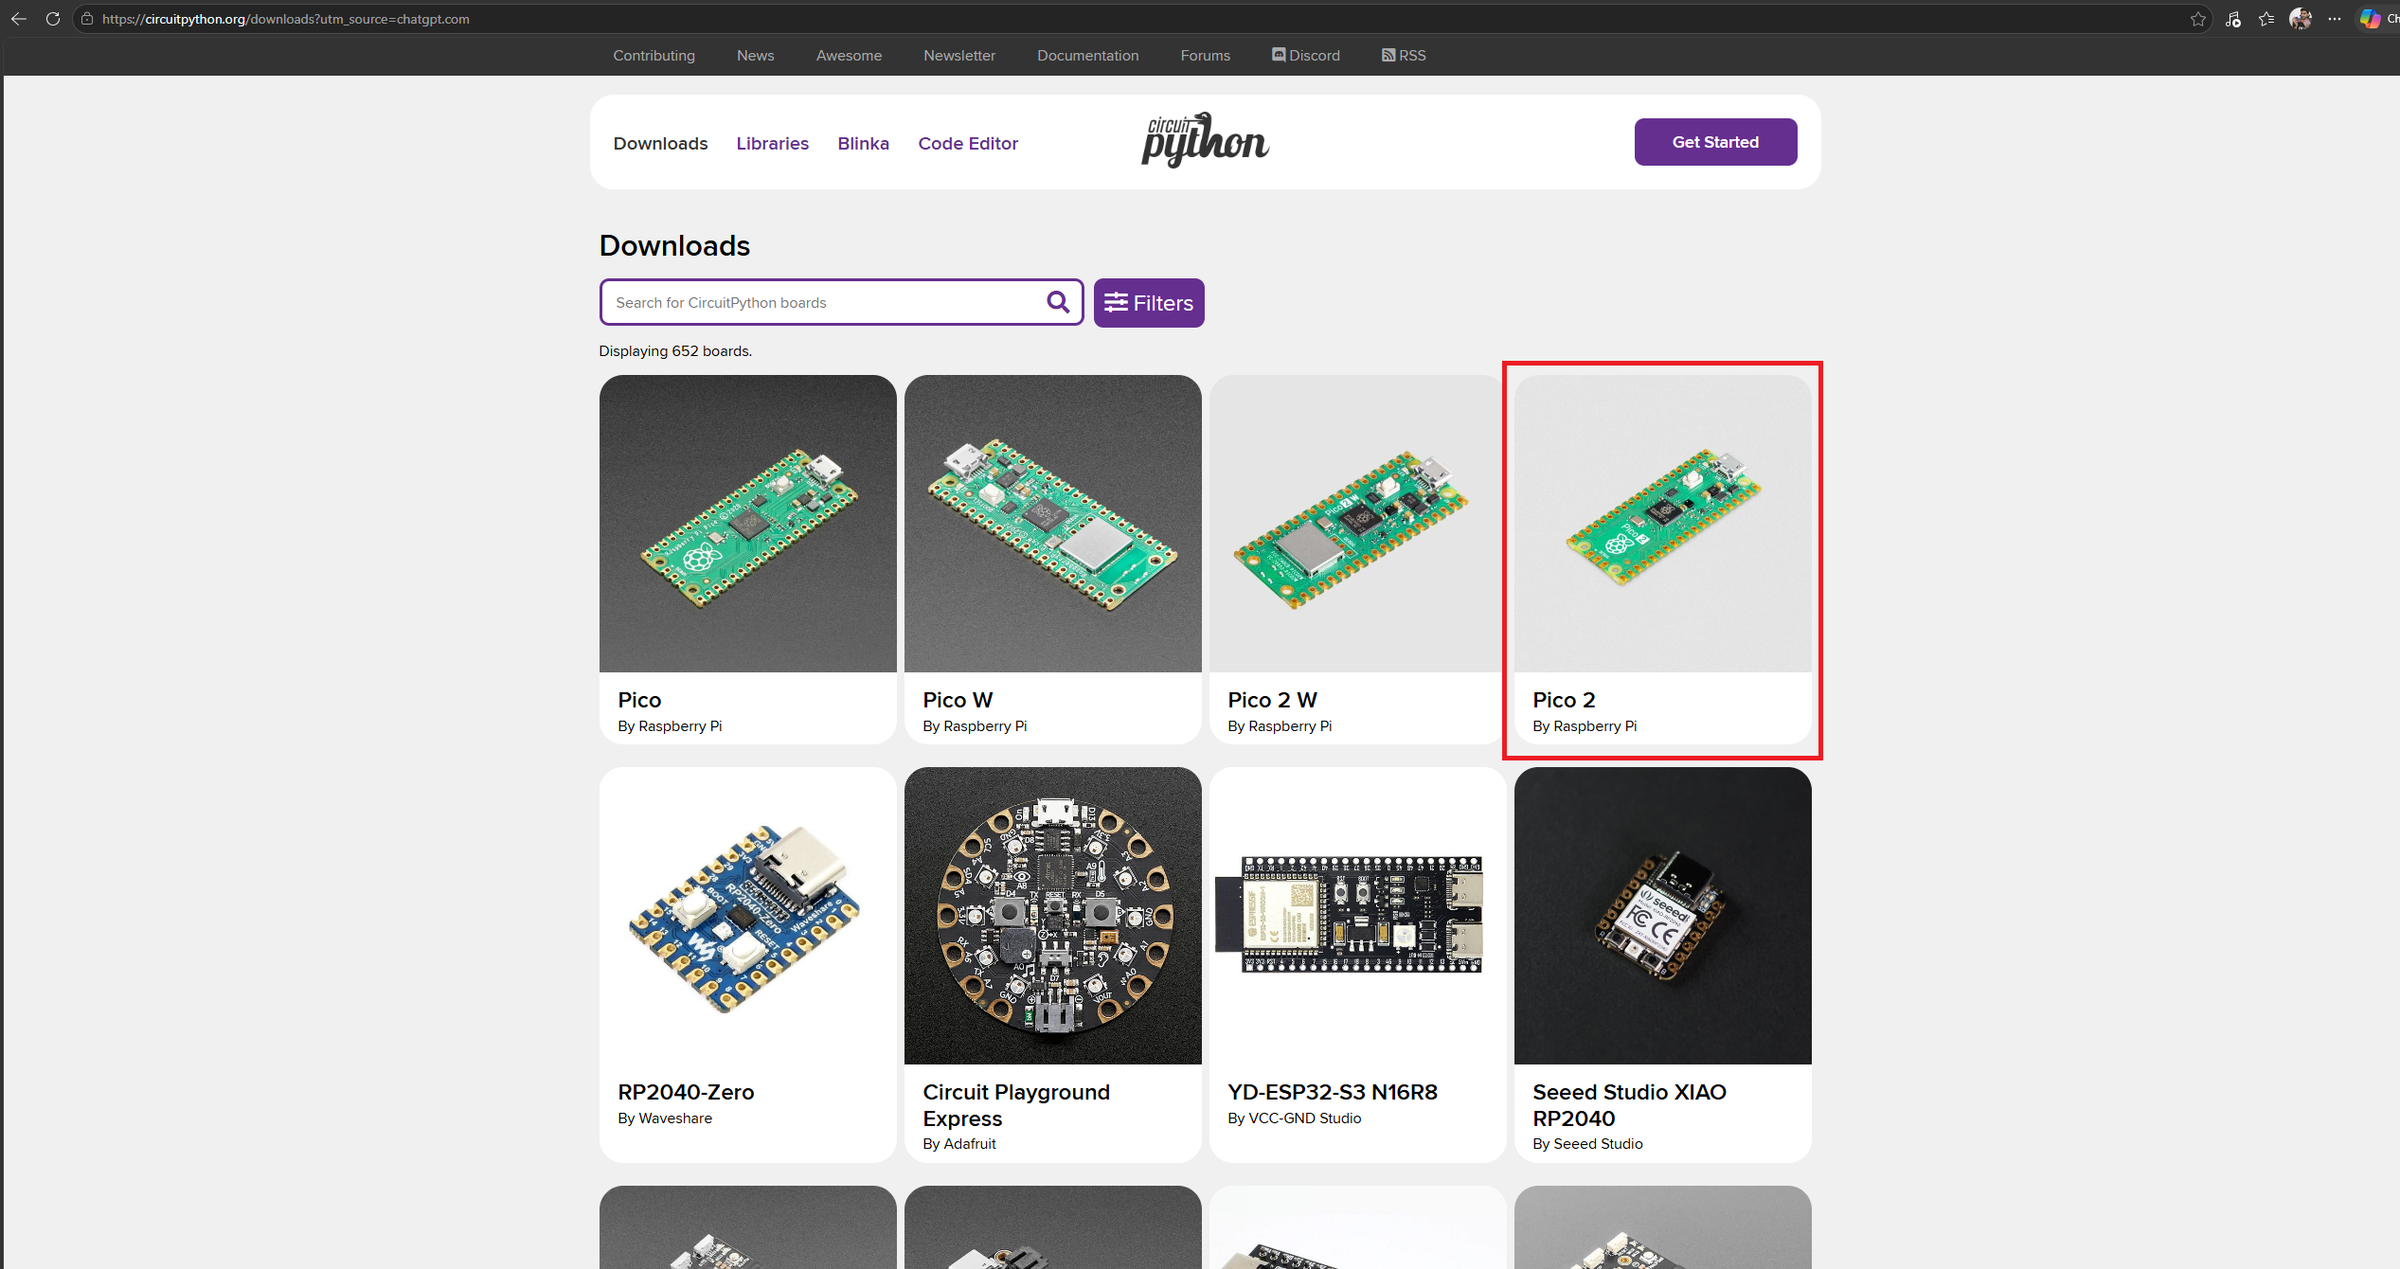Click the 'RP2040-Zero' board title
The width and height of the screenshot is (2400, 1269).
(686, 1092)
